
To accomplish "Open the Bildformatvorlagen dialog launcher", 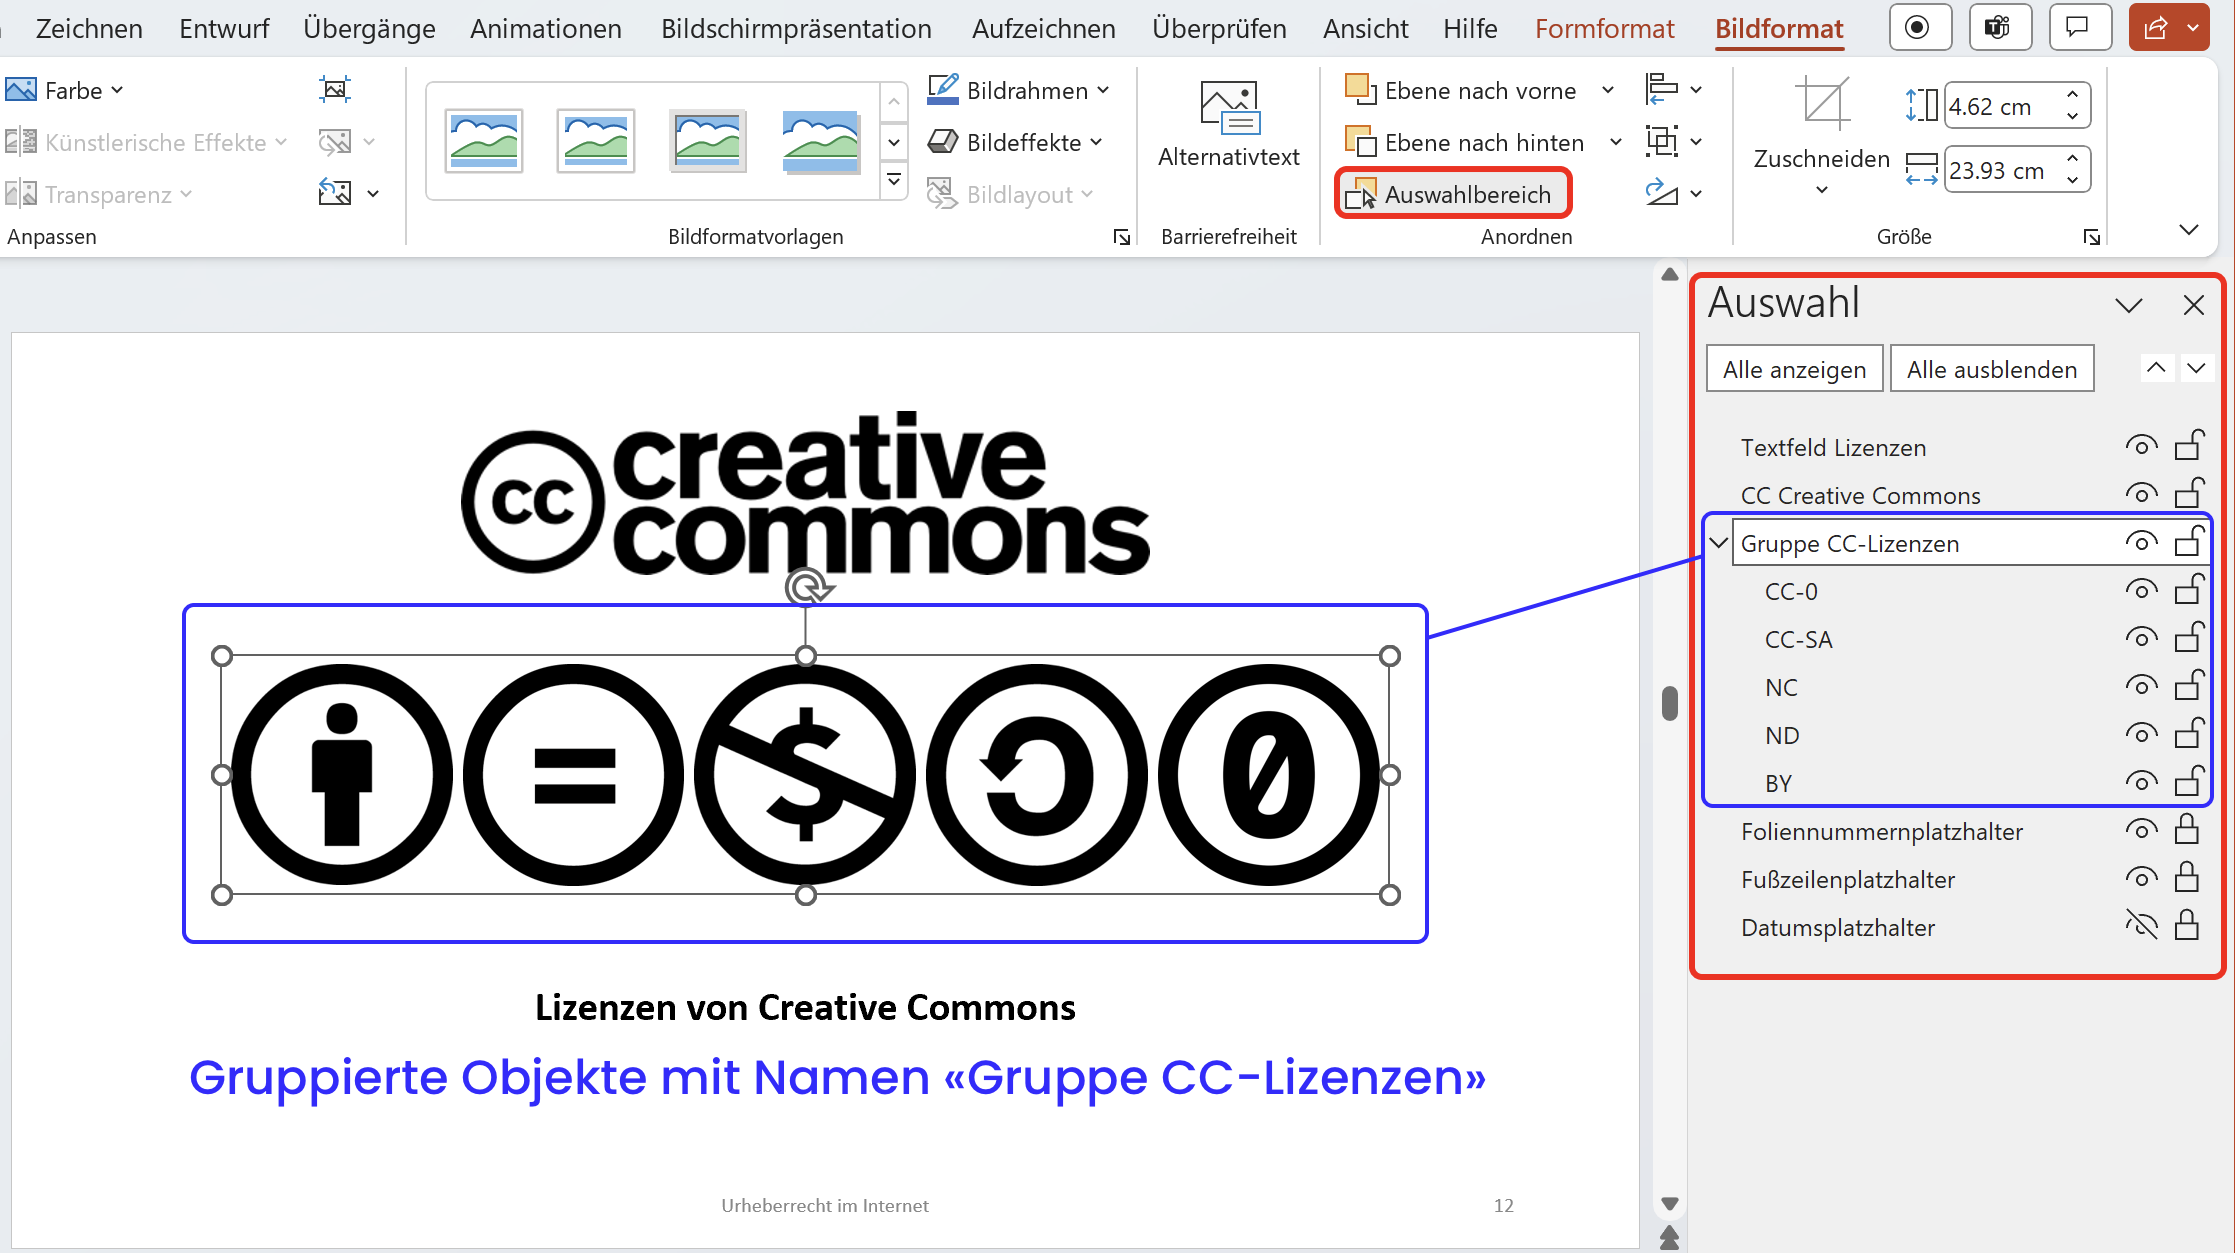I will click(x=1121, y=237).
